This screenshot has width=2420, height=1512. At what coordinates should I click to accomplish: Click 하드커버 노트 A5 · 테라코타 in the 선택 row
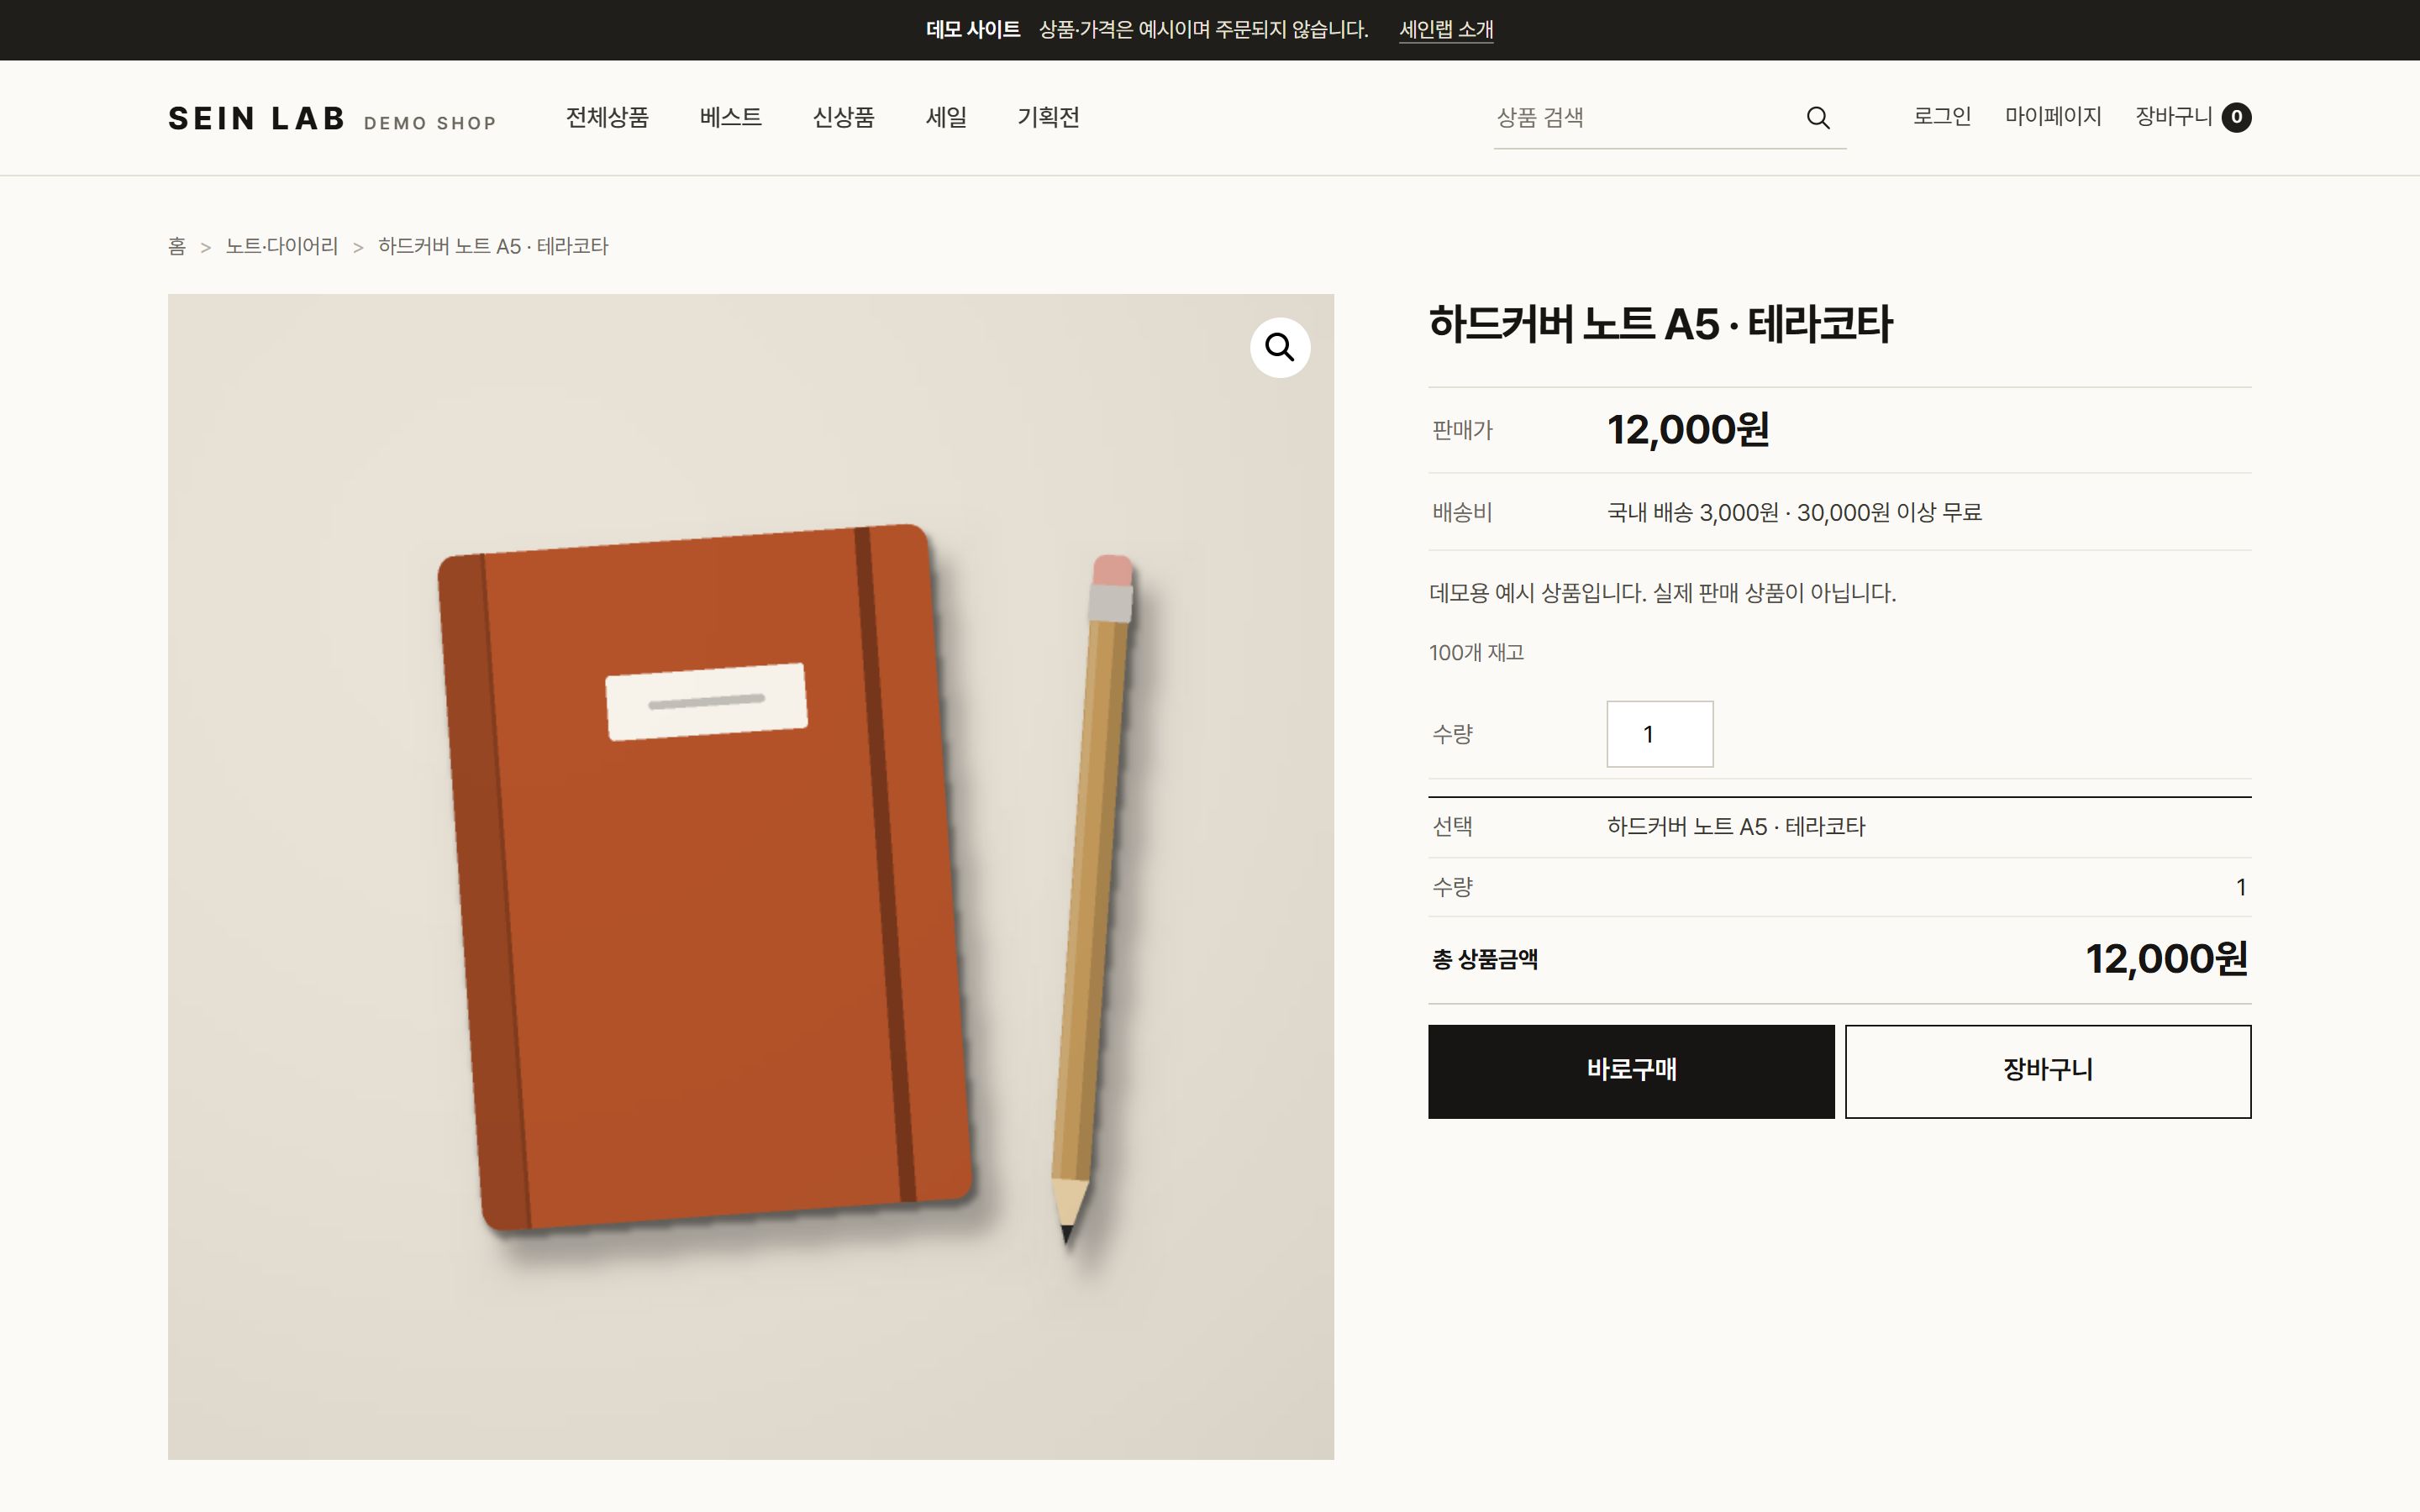pyautogui.click(x=1736, y=827)
